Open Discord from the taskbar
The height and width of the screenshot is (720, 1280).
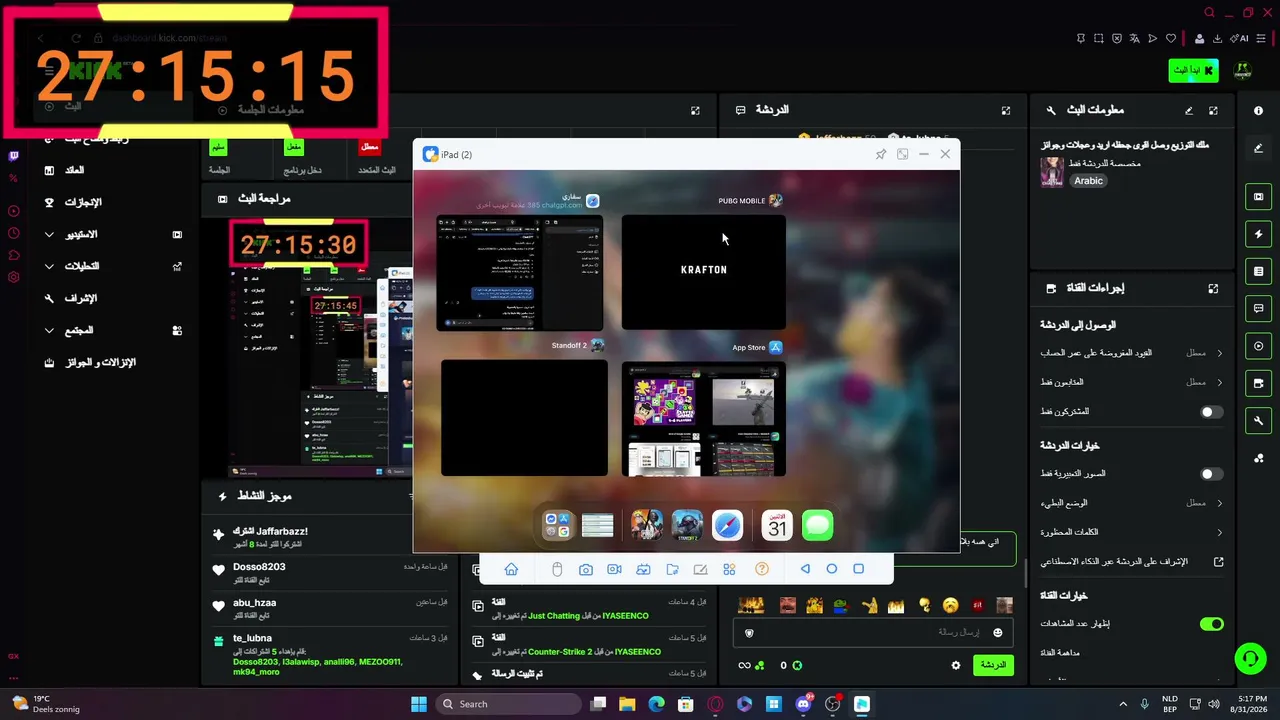803,704
